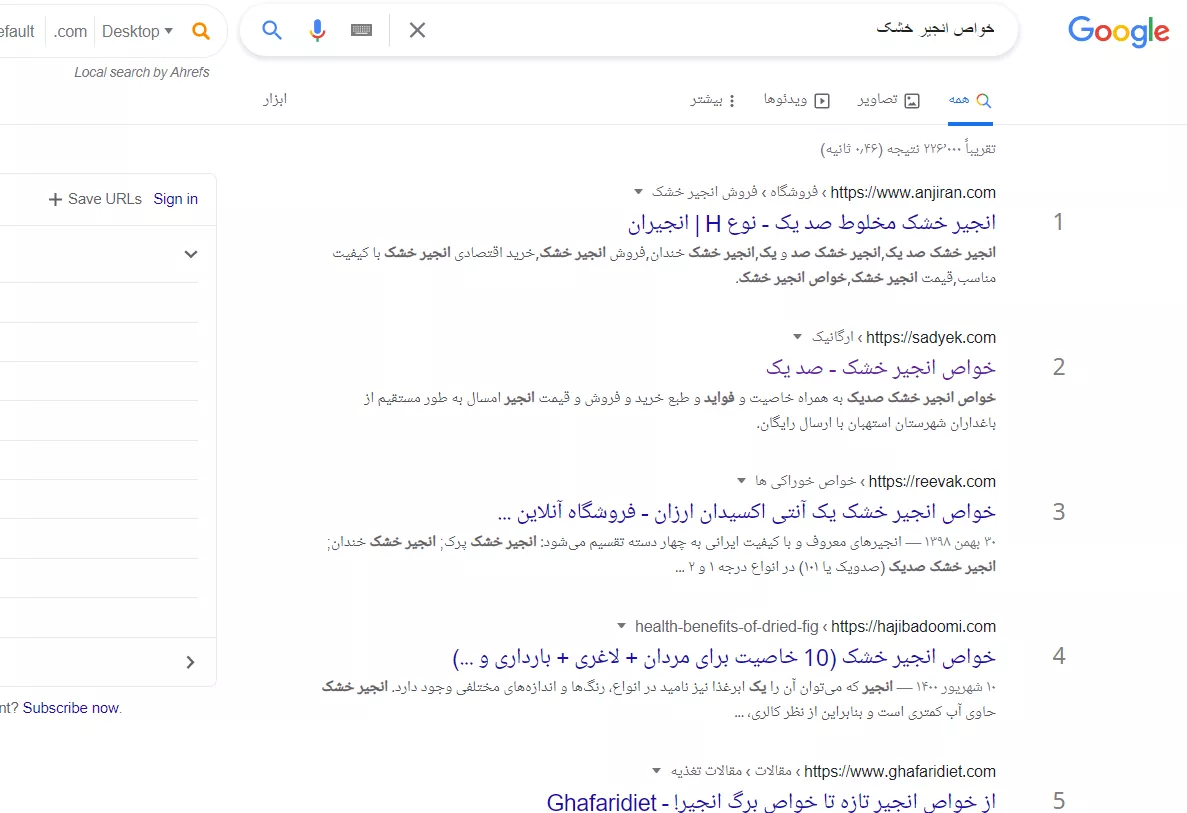Image resolution: width=1187 pixels, height=813 pixels.
Task: Clear the search query with the X icon
Action: 417,30
